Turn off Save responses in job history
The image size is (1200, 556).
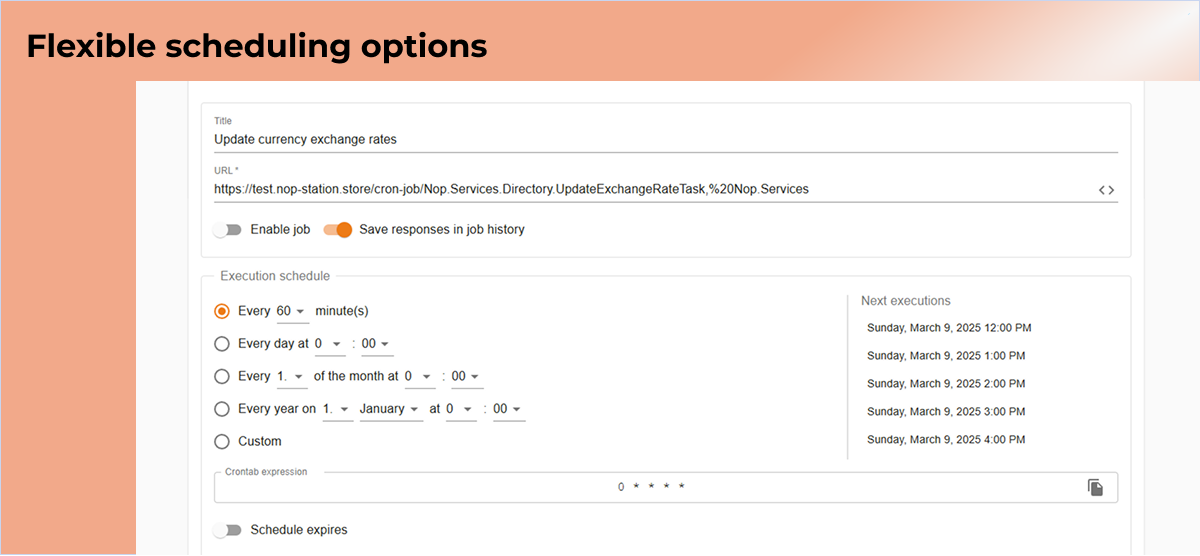click(x=338, y=230)
